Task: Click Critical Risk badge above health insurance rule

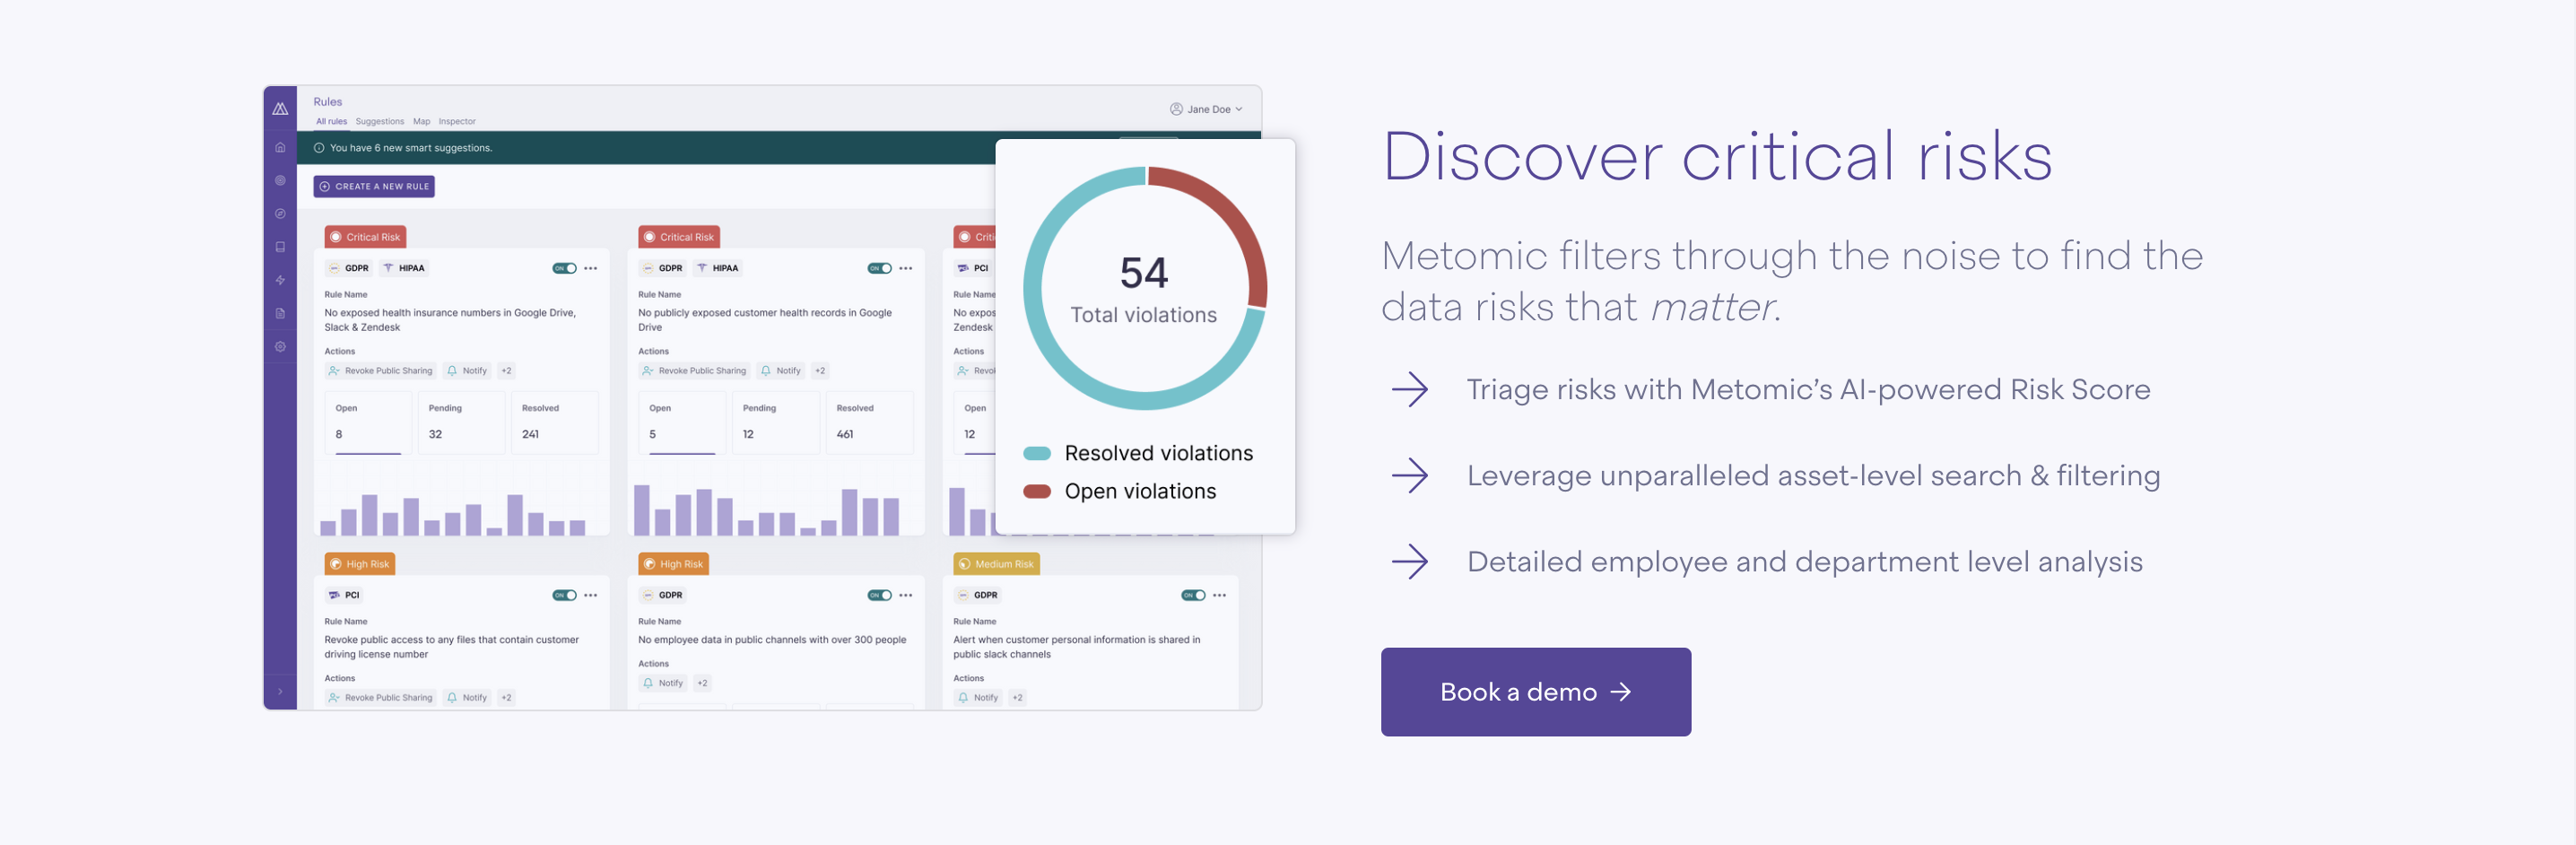Action: [365, 237]
